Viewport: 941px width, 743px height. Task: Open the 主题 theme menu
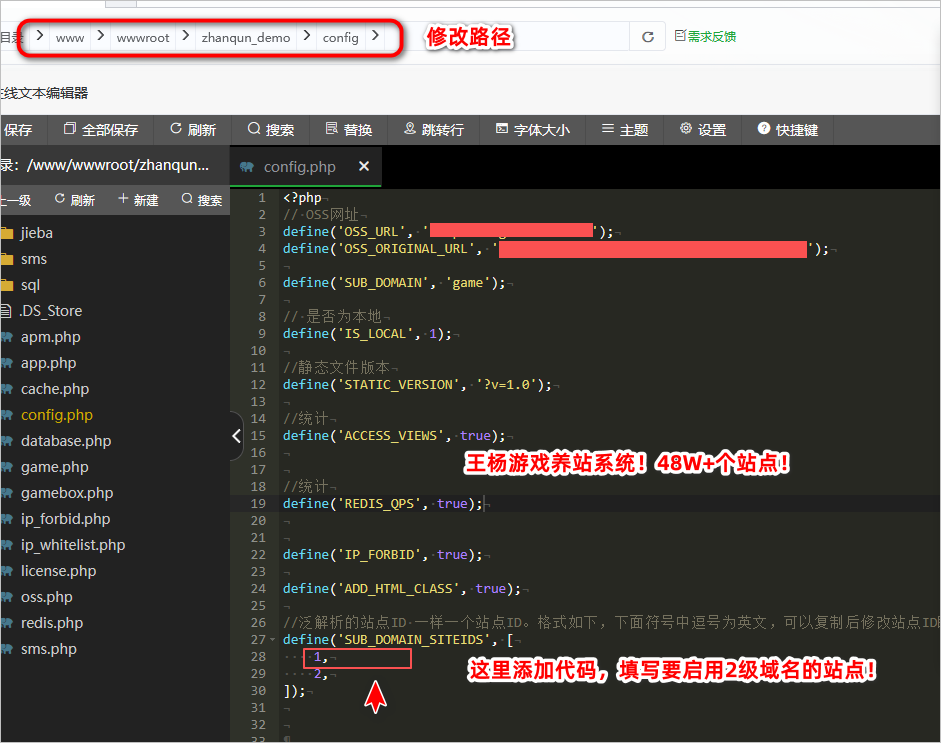coord(625,130)
